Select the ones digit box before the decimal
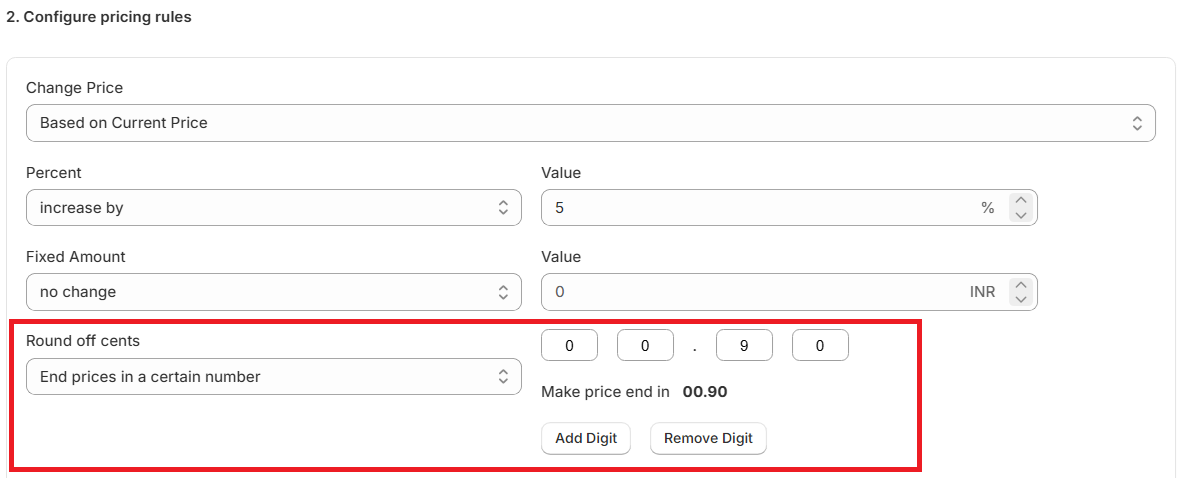The image size is (1195, 478). 645,346
